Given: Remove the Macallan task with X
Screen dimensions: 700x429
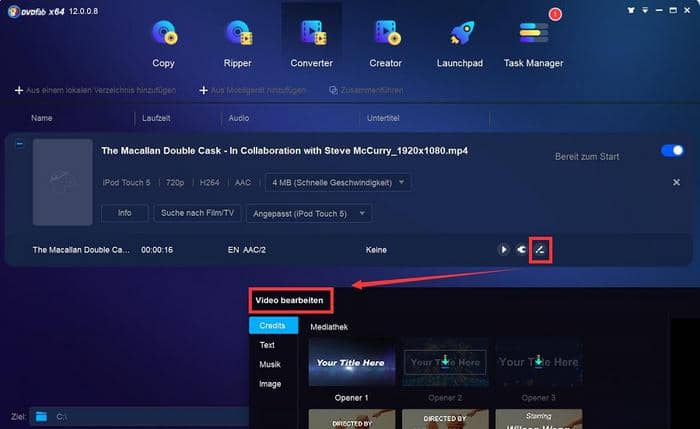Looking at the screenshot, I should coord(676,182).
